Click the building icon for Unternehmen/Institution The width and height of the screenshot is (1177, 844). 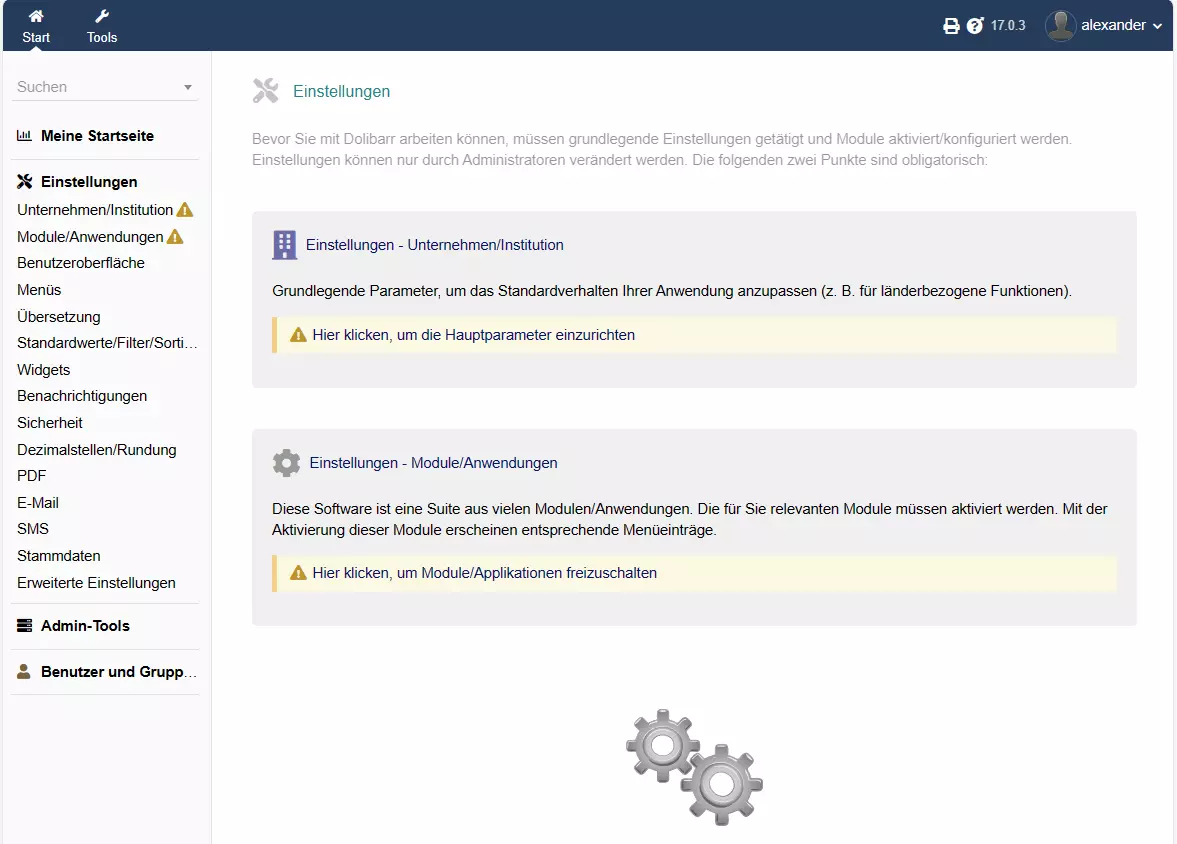284,245
